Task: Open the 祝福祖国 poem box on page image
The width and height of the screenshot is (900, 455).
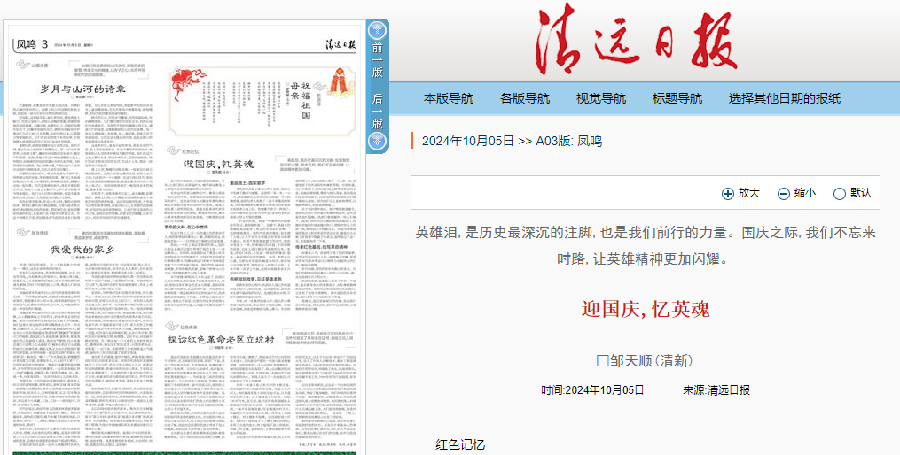Action: coord(263,101)
